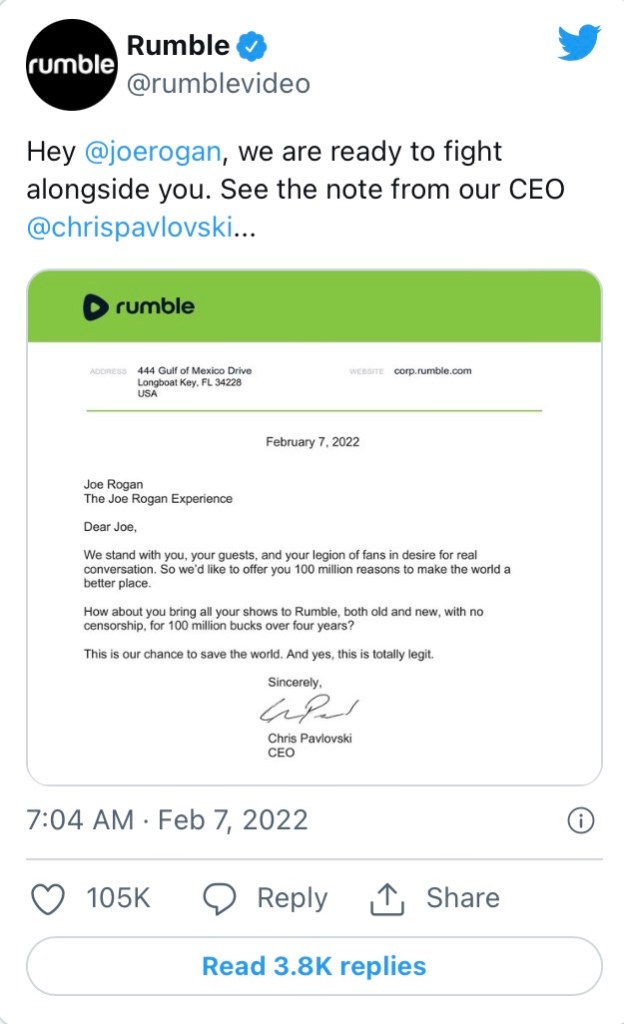Click the reply speech bubble icon
This screenshot has width=624, height=1024.
point(220,898)
